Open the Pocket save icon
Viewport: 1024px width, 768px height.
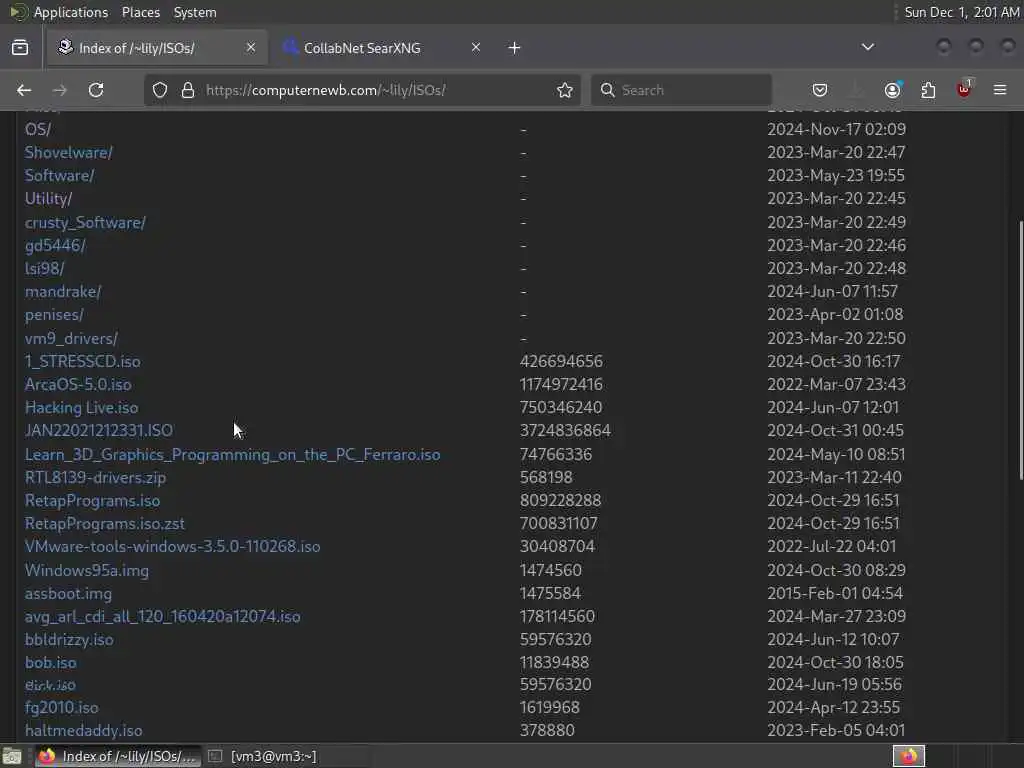click(820, 90)
